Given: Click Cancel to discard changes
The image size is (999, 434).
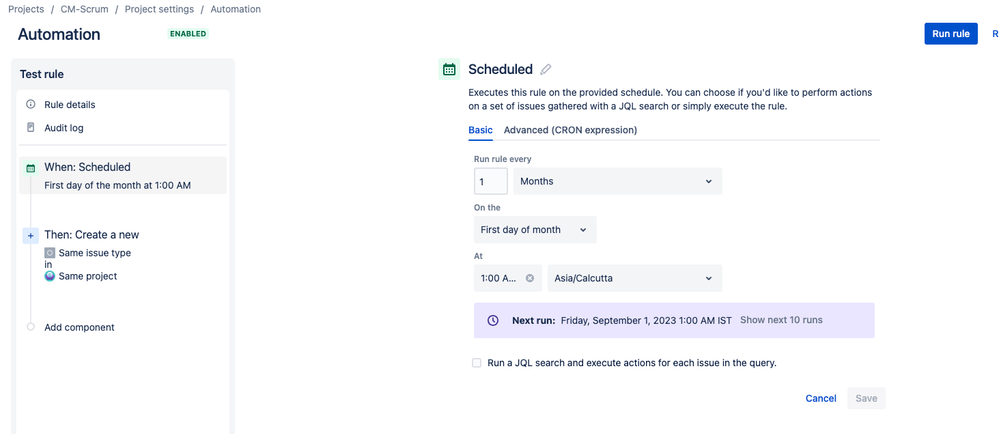Looking at the screenshot, I should [821, 398].
